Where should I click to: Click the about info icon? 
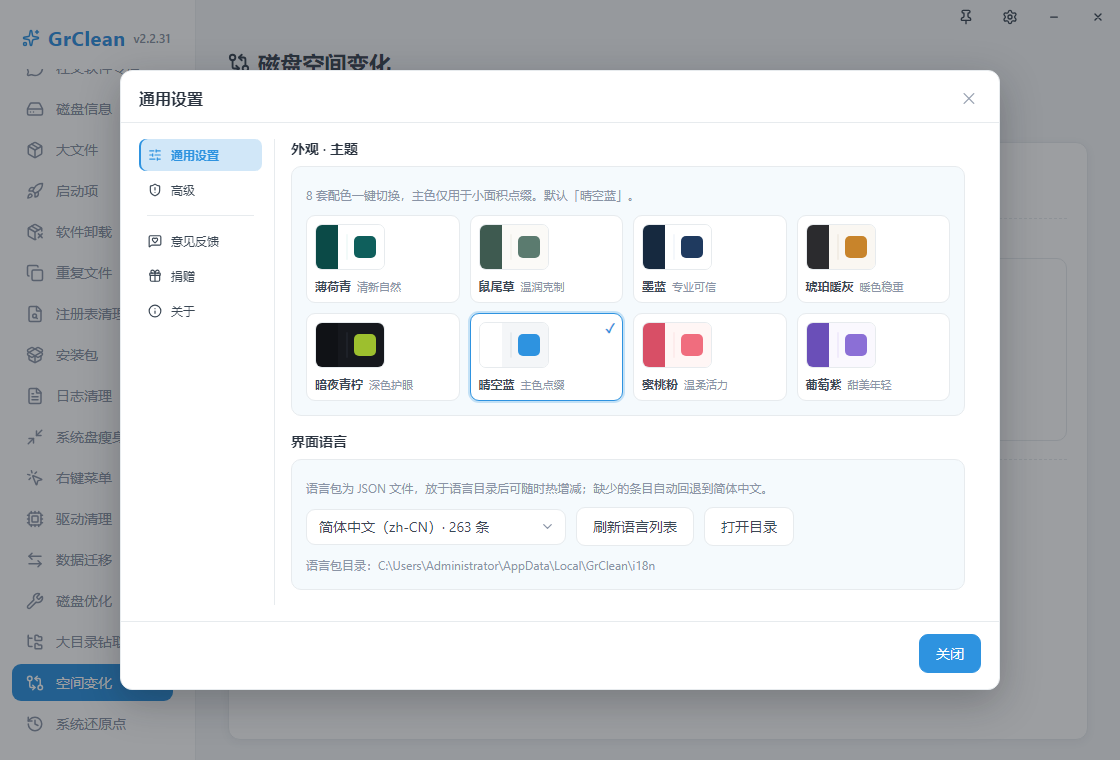tap(155, 311)
